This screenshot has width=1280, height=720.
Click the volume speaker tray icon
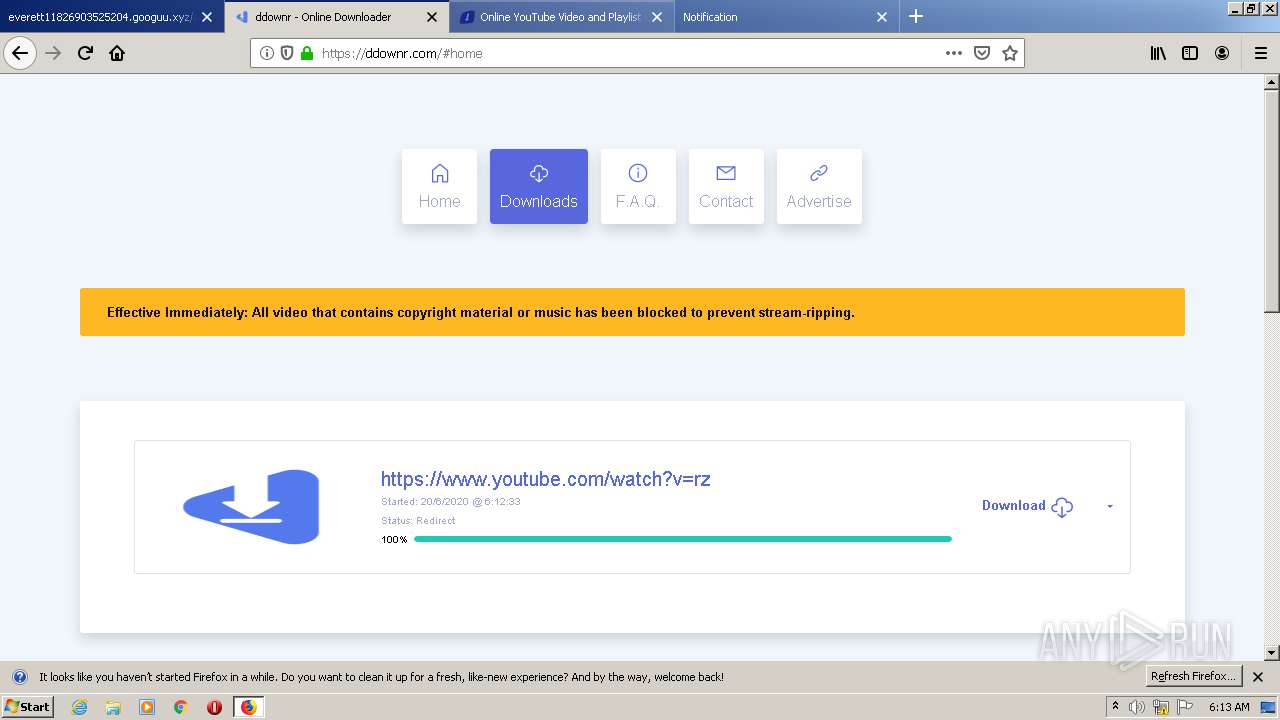pos(1137,707)
